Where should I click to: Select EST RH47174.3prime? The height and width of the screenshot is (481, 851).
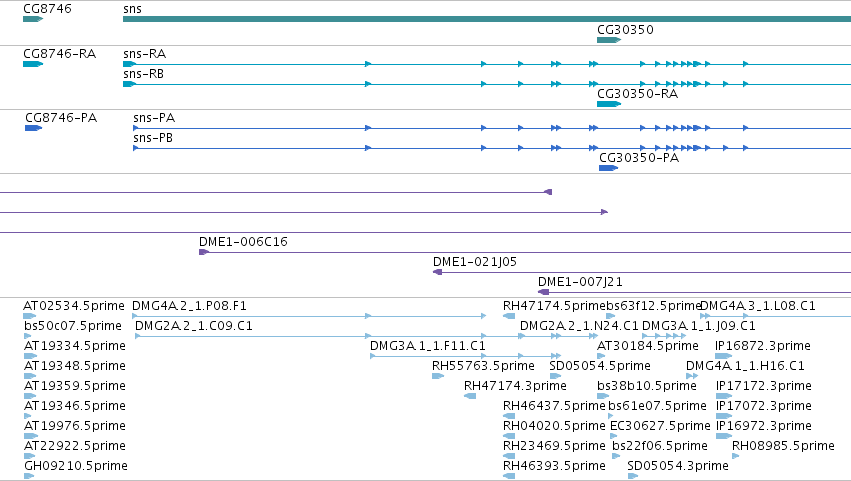(x=470, y=396)
